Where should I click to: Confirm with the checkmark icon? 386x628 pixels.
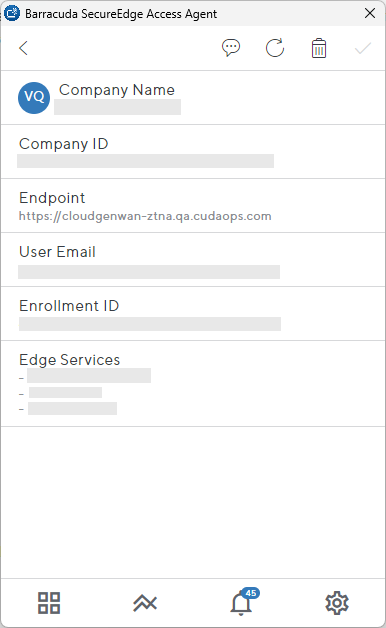[363, 48]
